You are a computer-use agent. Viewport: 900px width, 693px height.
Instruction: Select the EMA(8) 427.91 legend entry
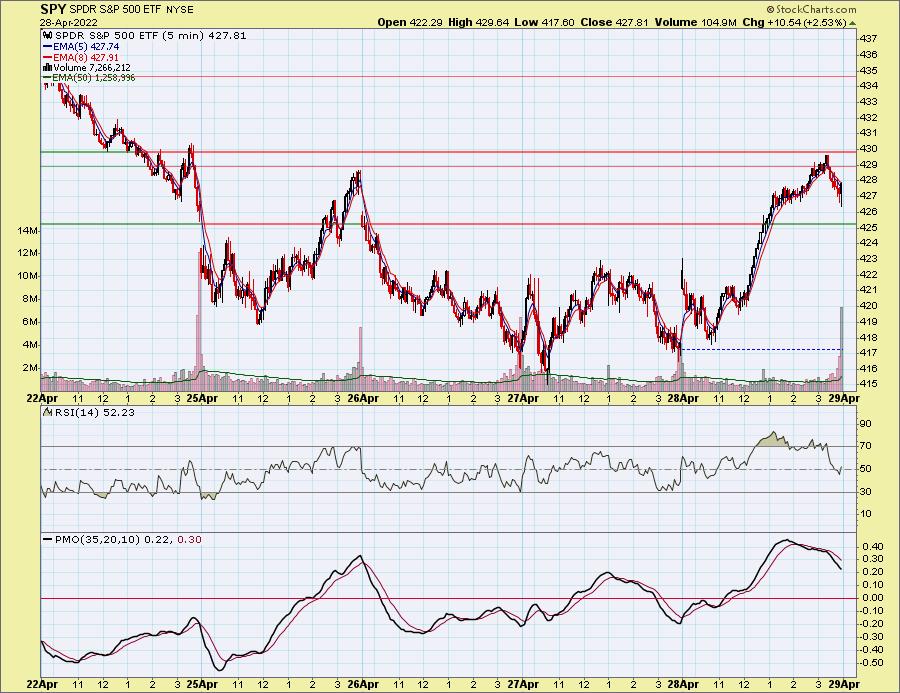click(x=86, y=58)
